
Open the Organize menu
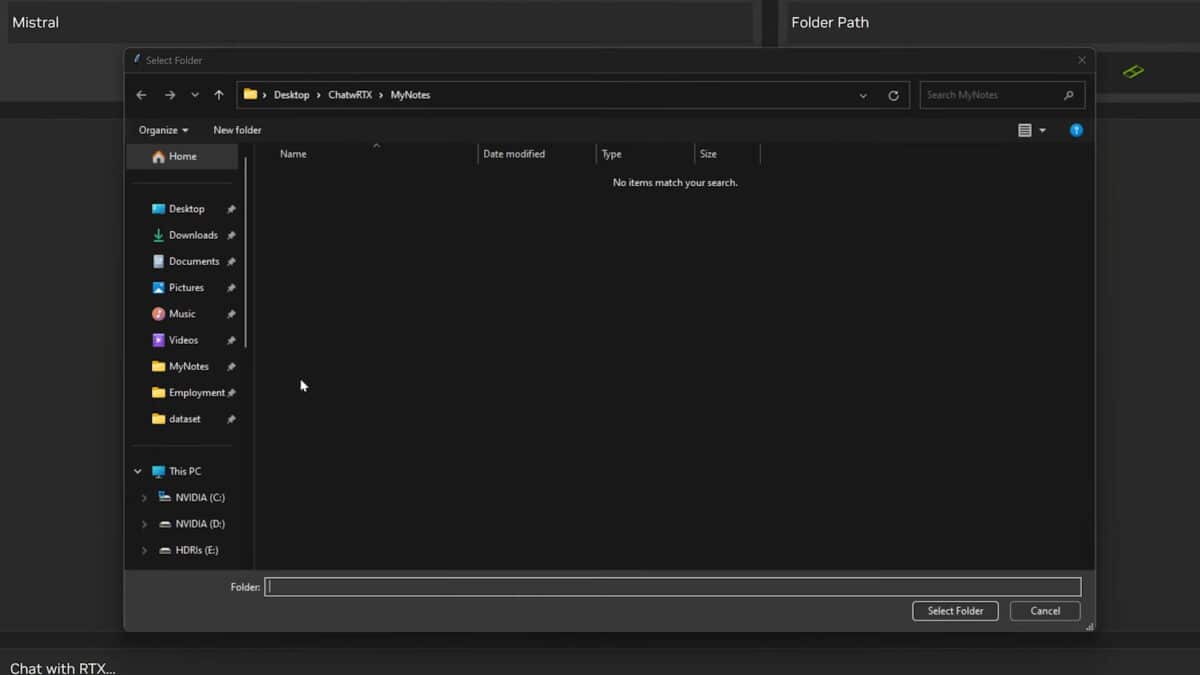(163, 130)
